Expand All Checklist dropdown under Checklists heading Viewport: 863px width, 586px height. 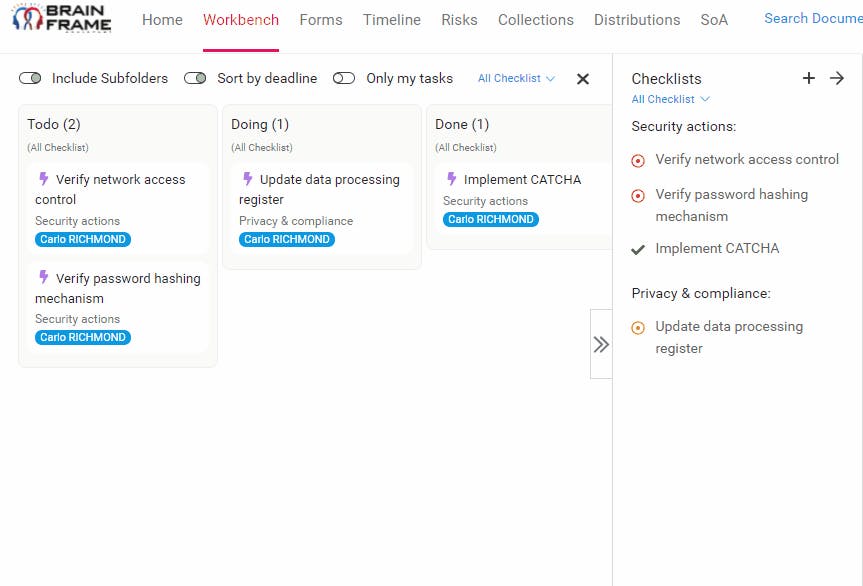670,99
